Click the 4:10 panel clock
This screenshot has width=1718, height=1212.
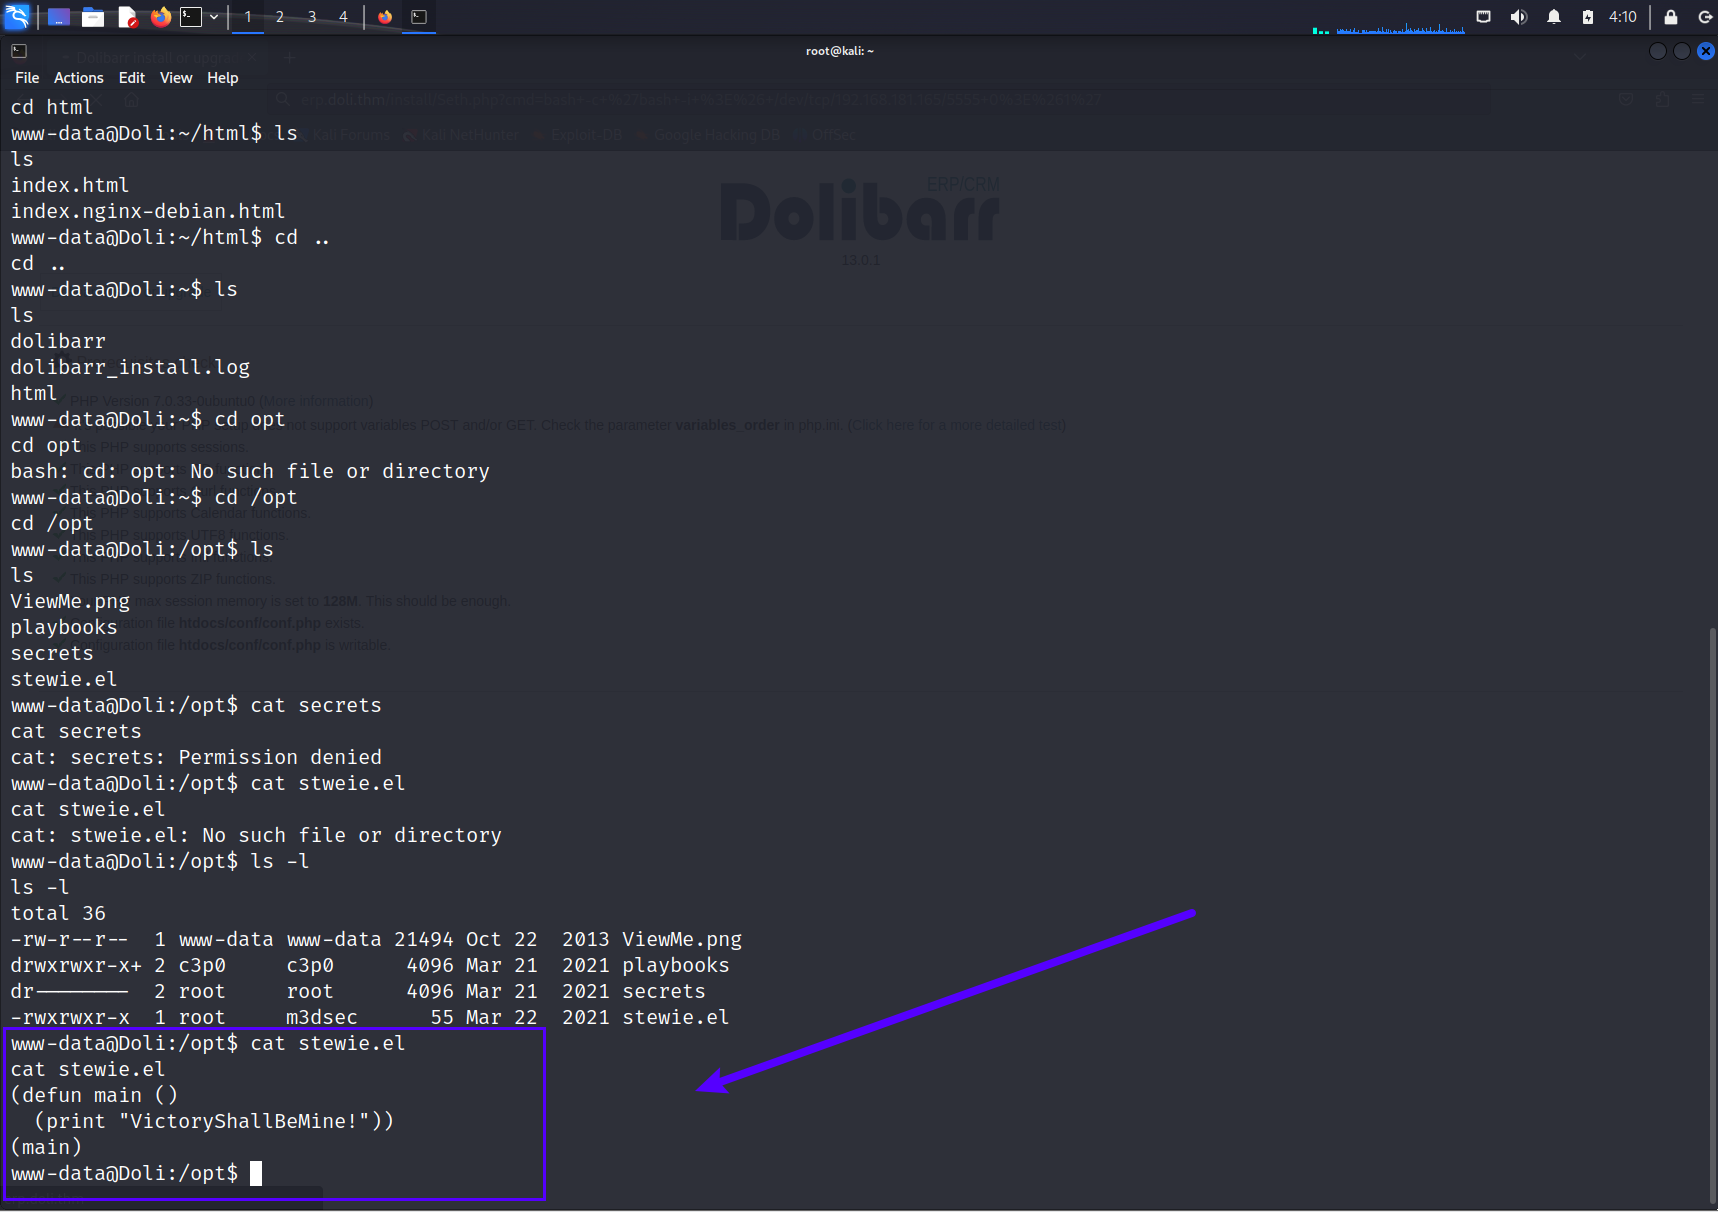1623,17
